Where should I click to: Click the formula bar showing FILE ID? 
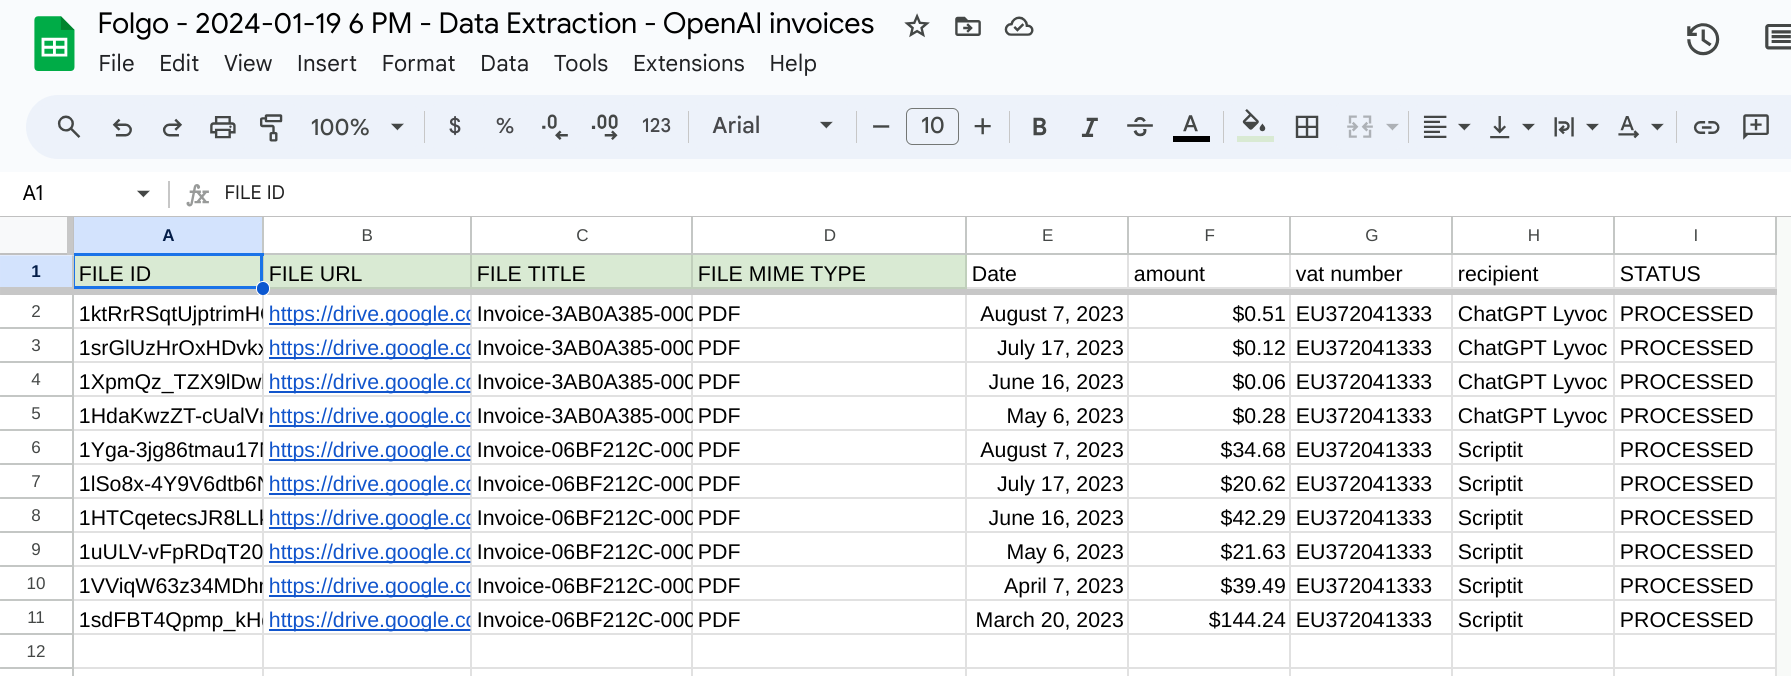1000,193
